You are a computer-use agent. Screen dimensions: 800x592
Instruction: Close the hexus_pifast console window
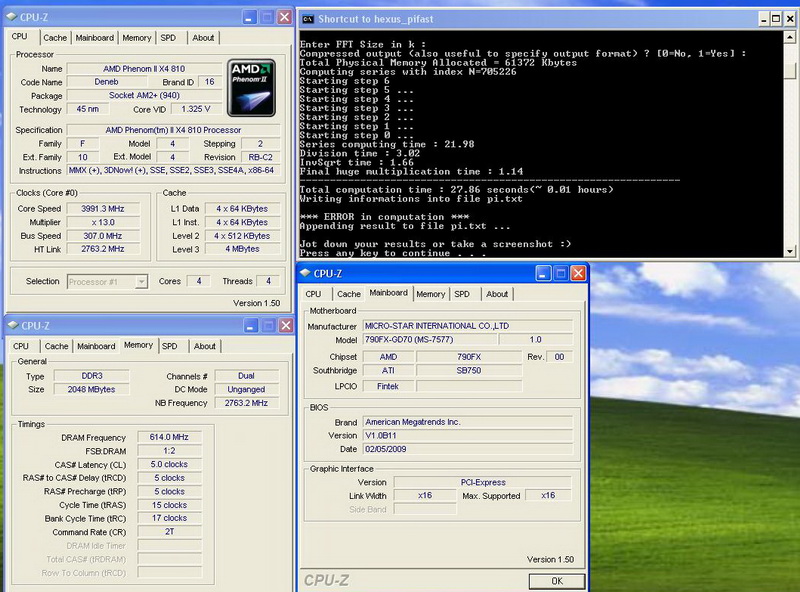click(790, 19)
